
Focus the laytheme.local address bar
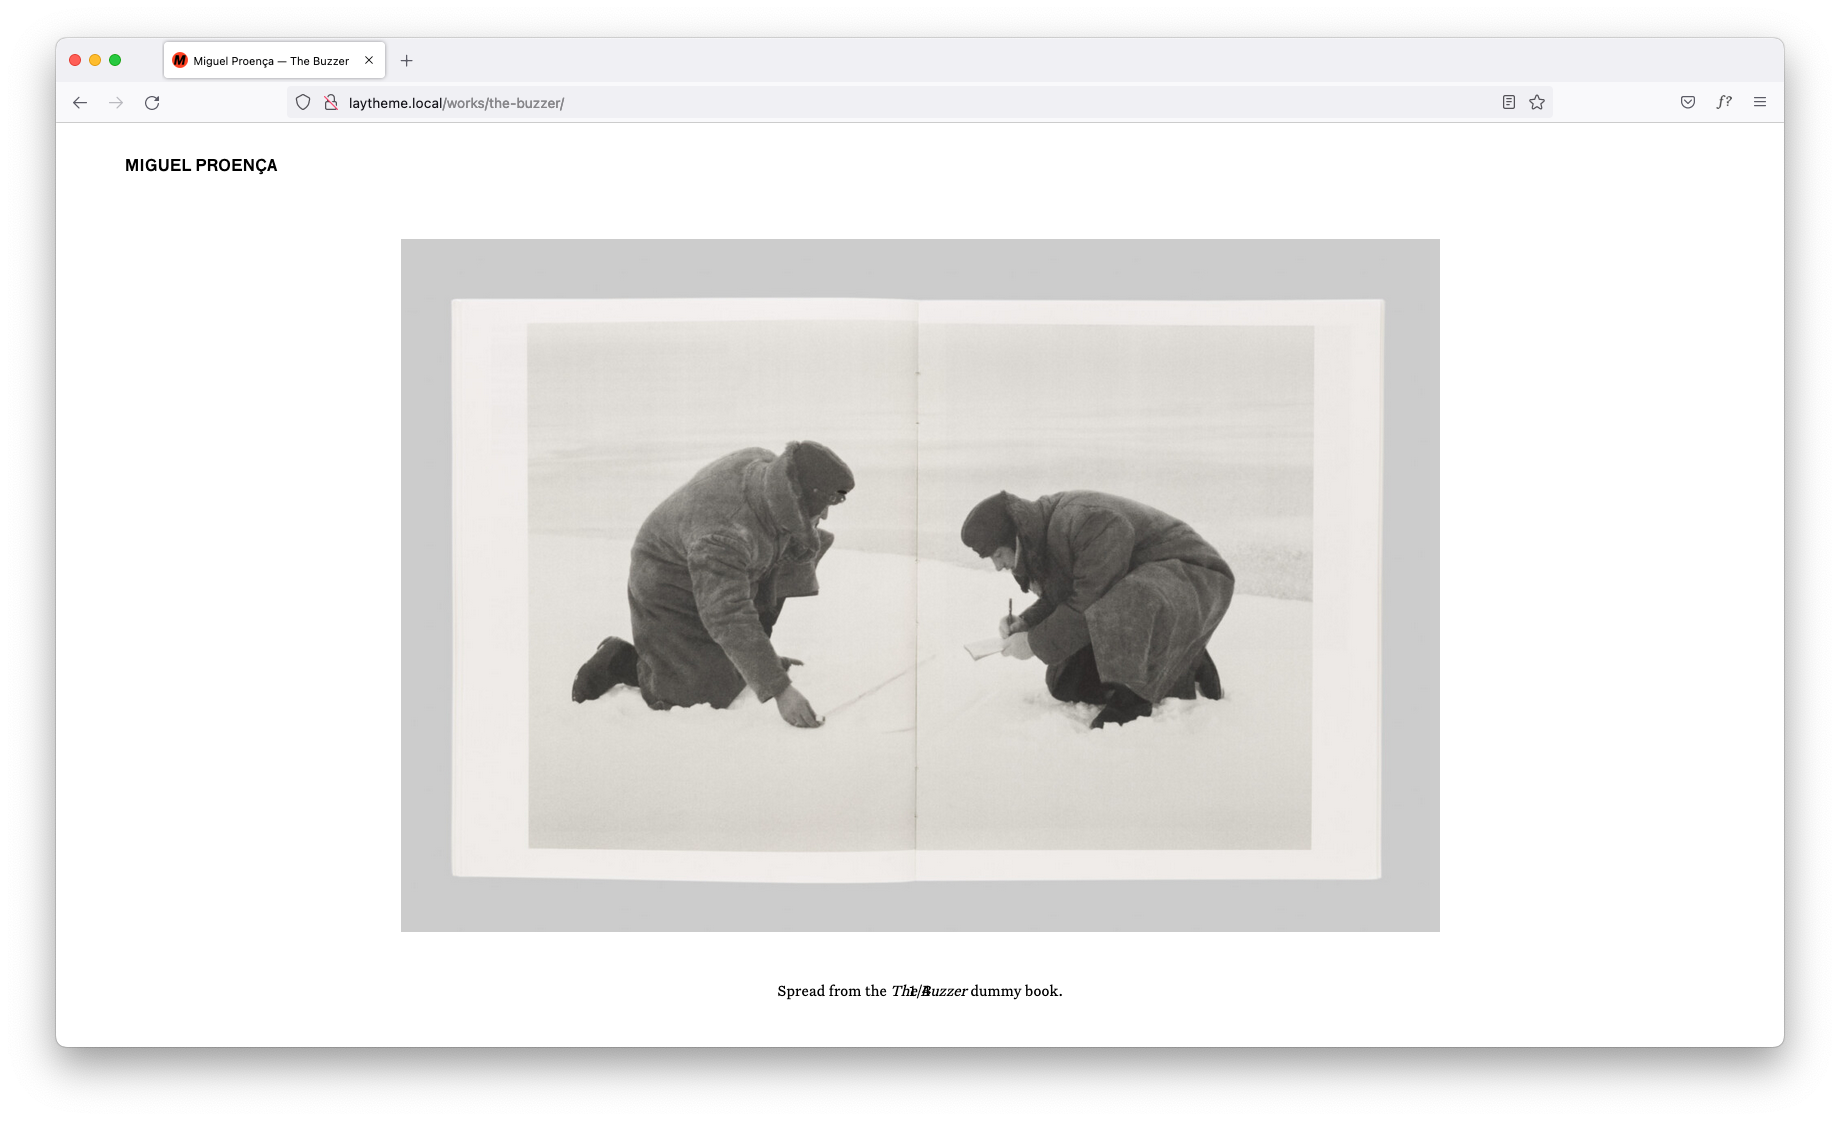pos(900,103)
